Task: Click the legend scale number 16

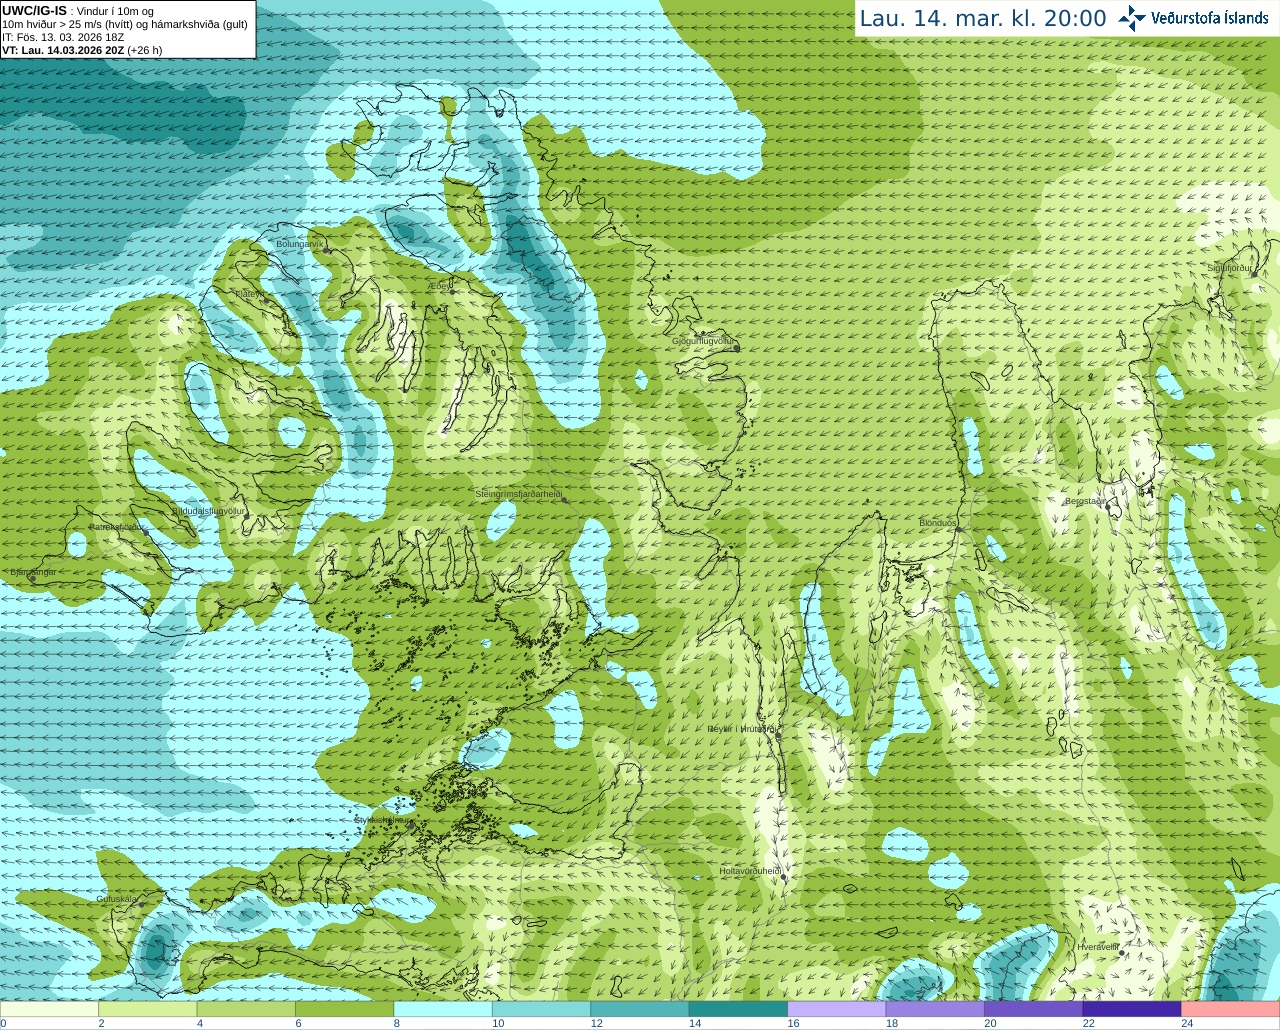Action: (794, 1023)
